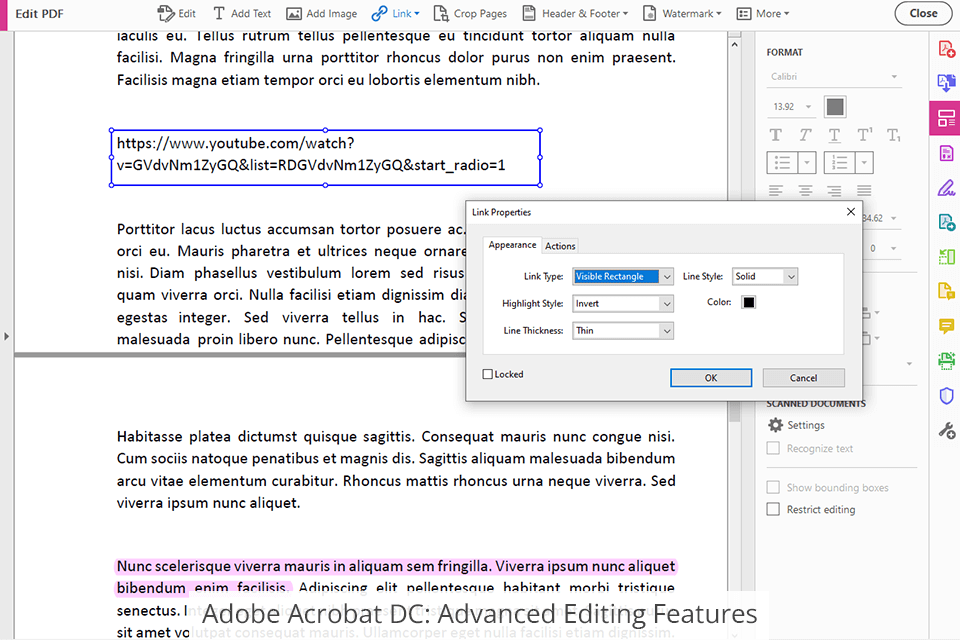Justify text in the Format panel
The width and height of the screenshot is (960, 640).
(864, 190)
